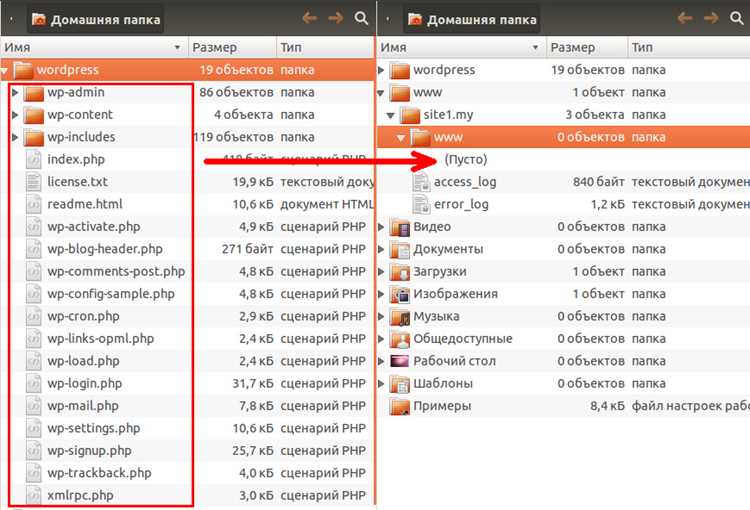The image size is (750, 510).
Task: Collapse the highlighted www subfolder
Action: 401,137
